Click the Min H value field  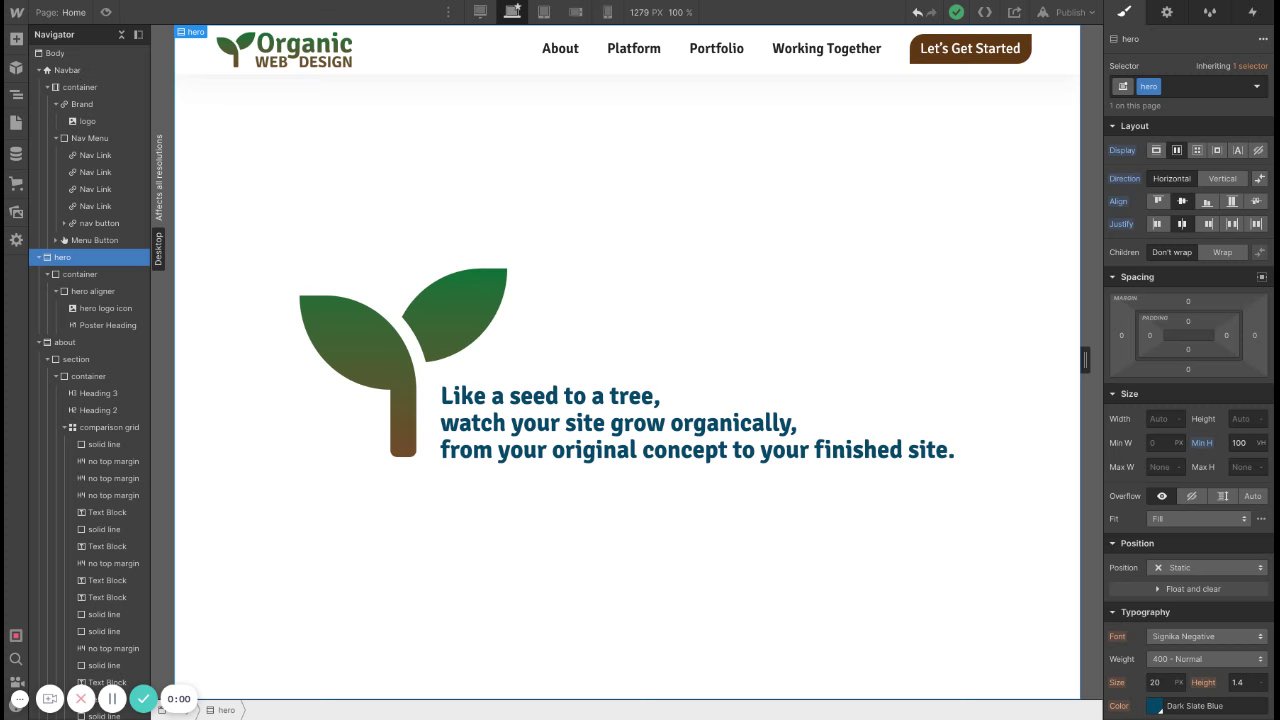(1240, 443)
